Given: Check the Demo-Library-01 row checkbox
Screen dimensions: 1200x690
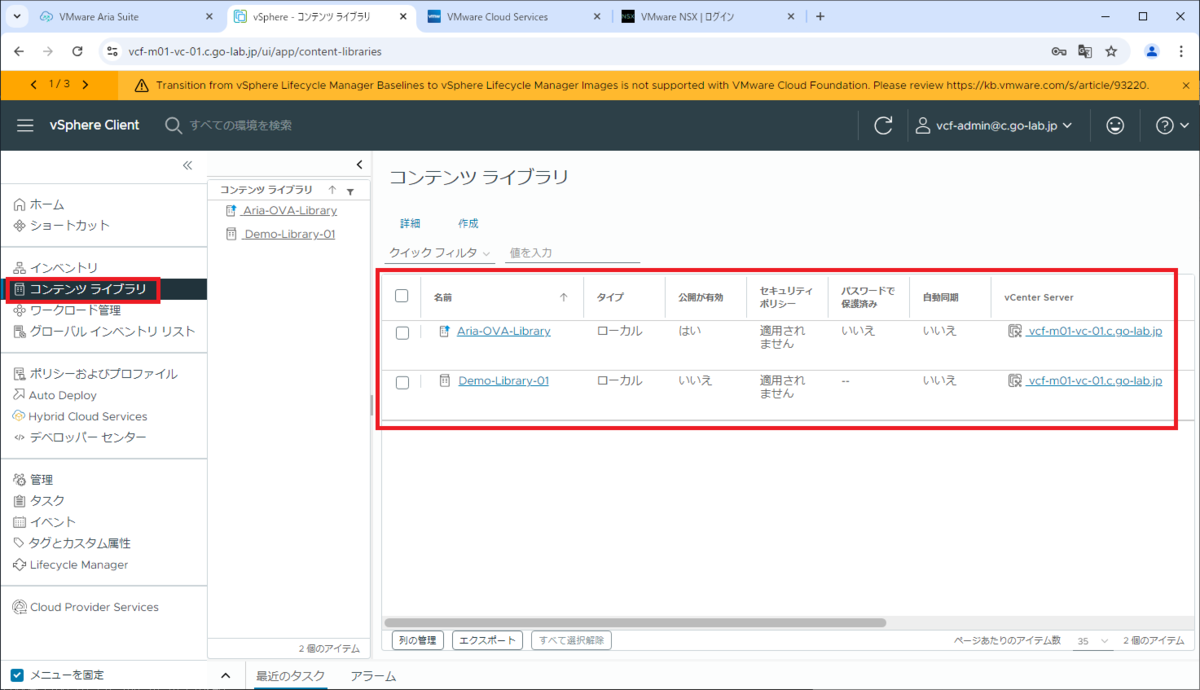Looking at the screenshot, I should [402, 383].
